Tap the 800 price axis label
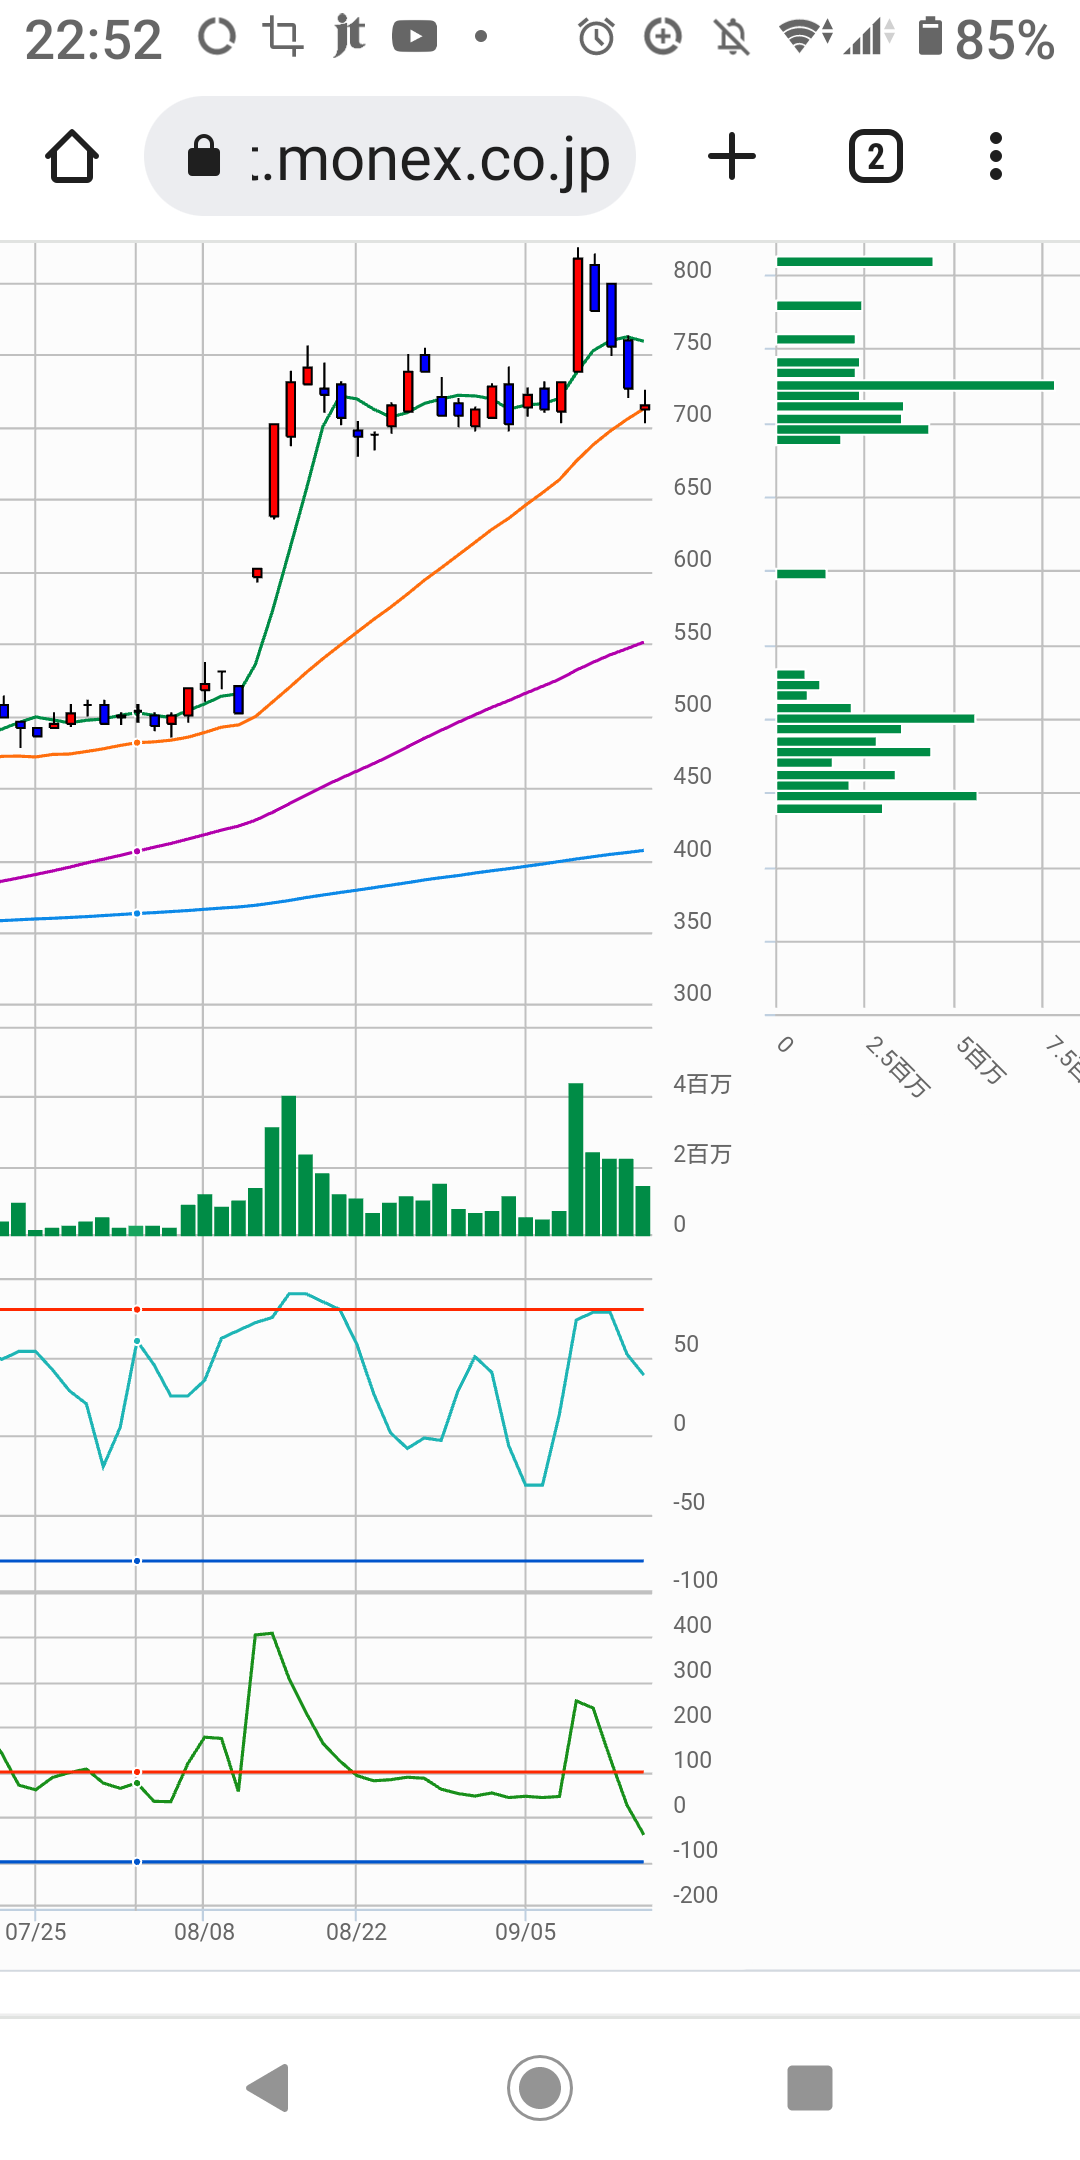Viewport: 1080px width, 2160px height. point(692,270)
